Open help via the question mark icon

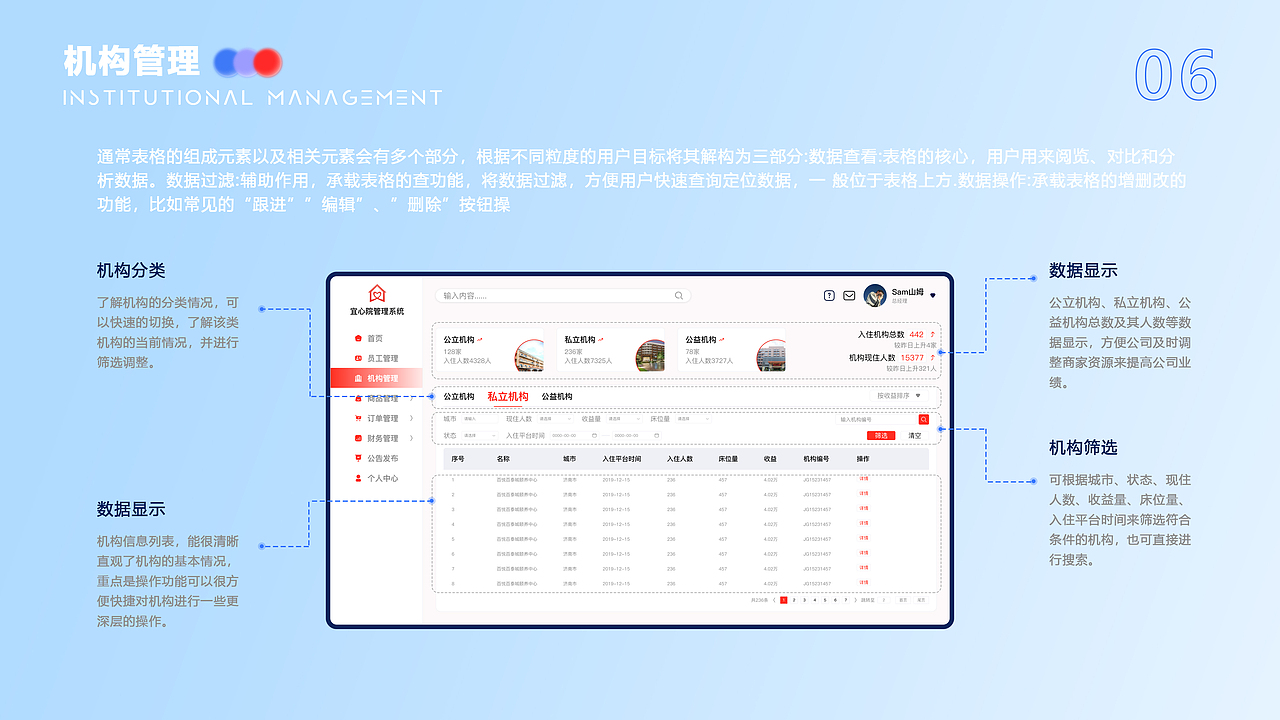point(829,296)
